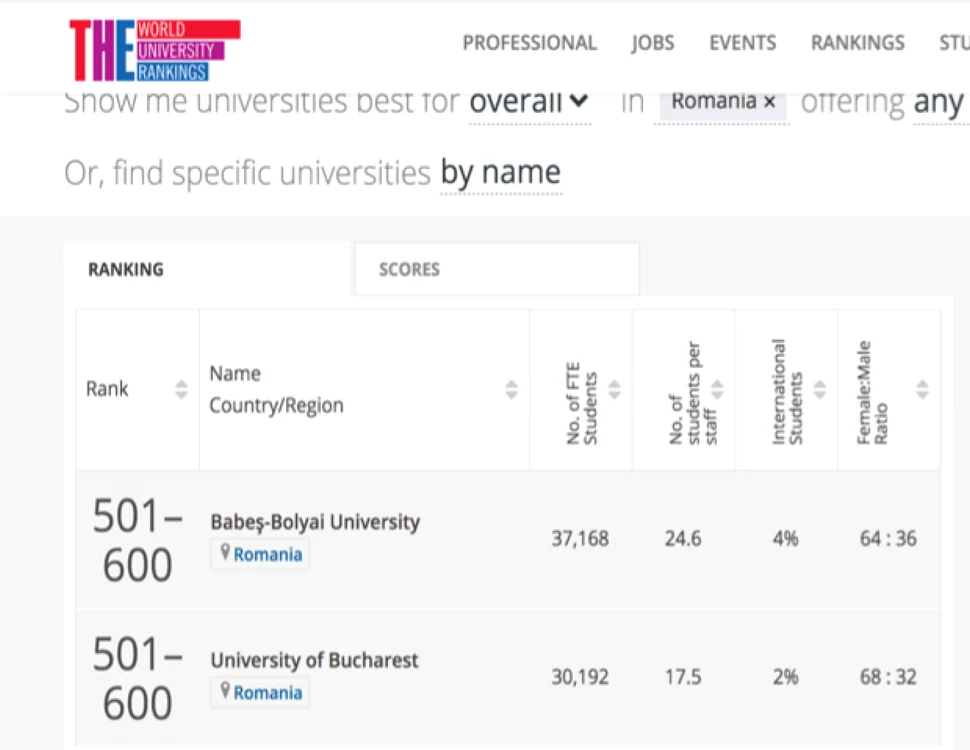Open the 'overall' ranking dropdown

[x=530, y=101]
